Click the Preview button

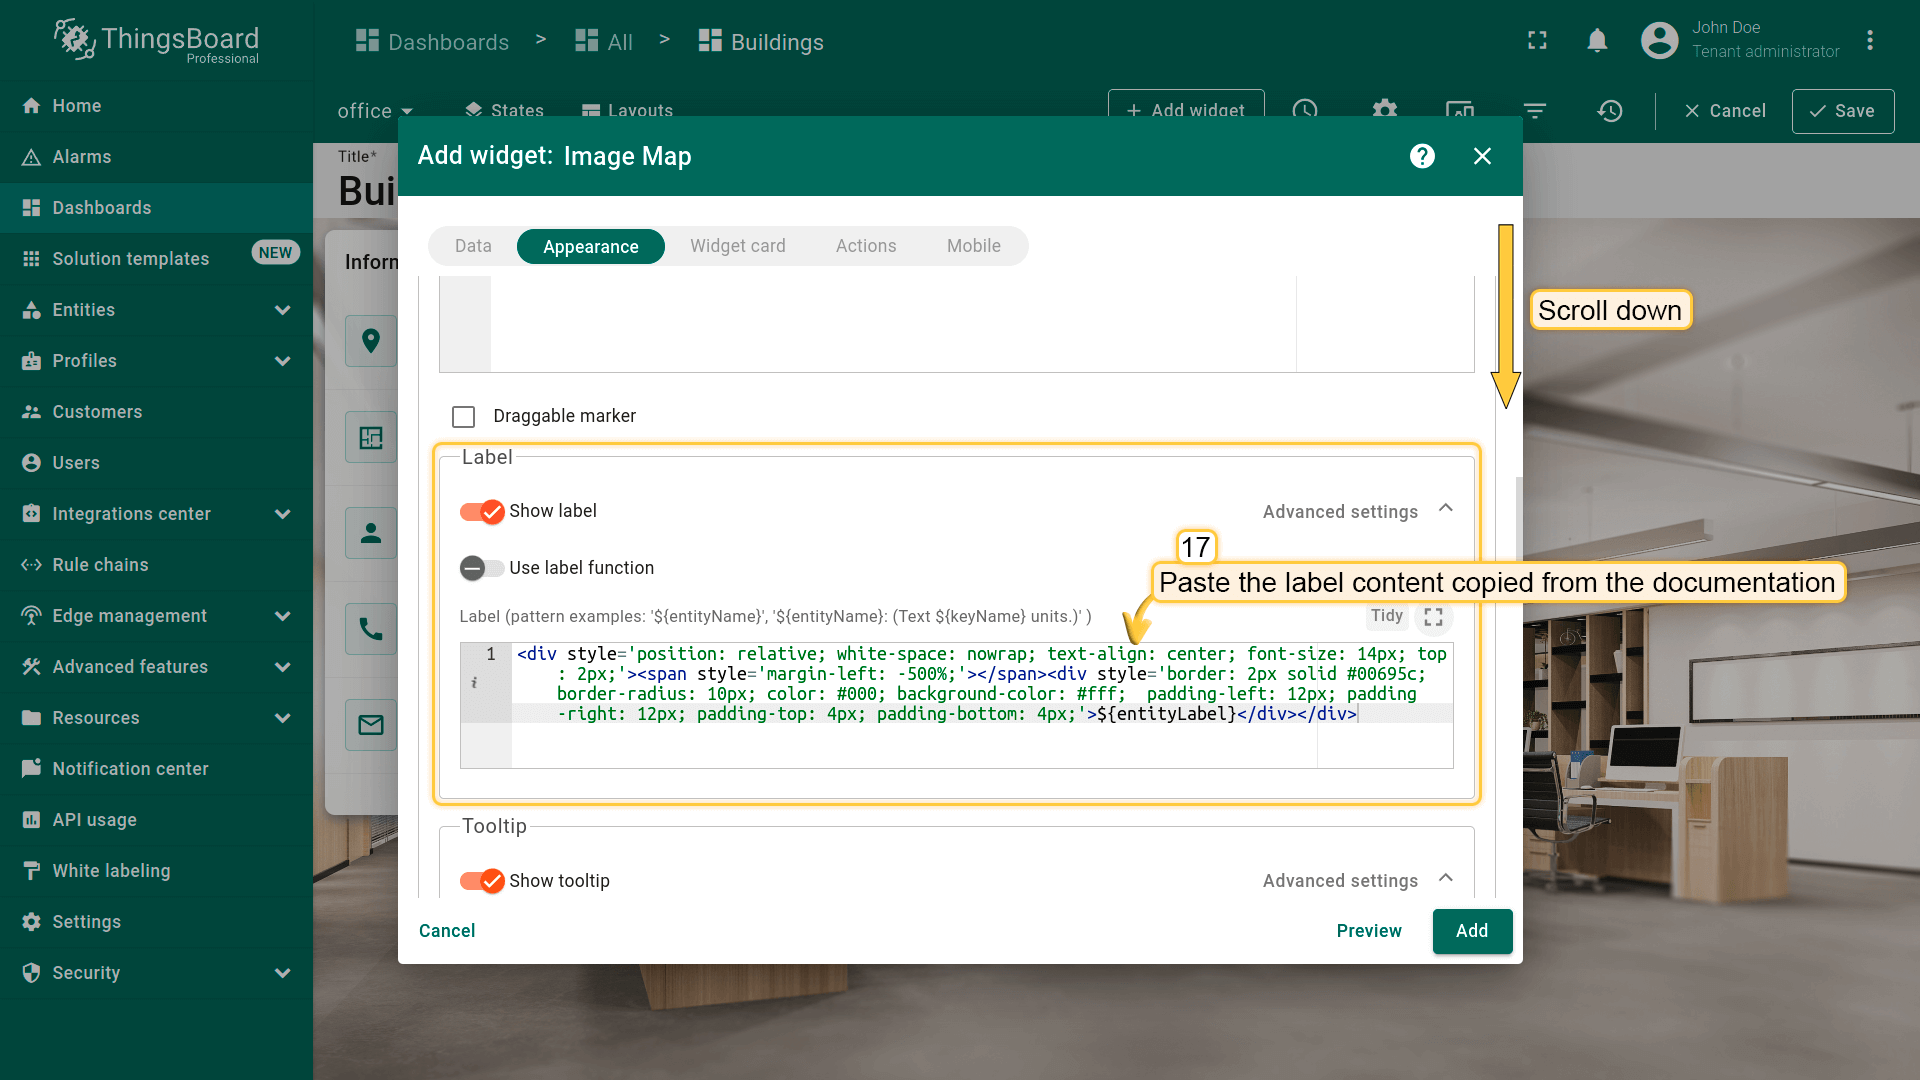pyautogui.click(x=1368, y=931)
